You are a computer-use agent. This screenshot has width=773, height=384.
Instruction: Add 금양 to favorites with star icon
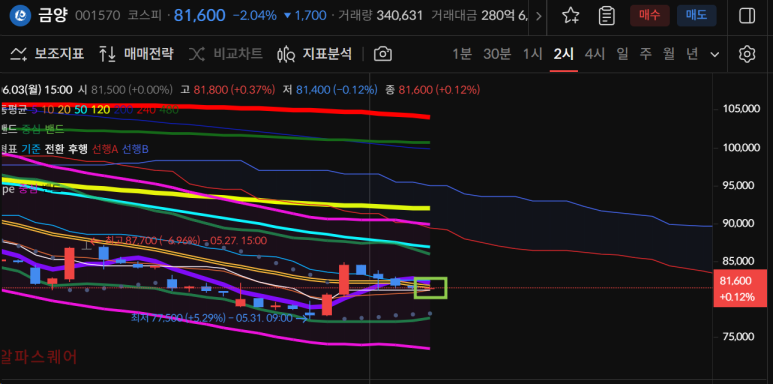[571, 16]
